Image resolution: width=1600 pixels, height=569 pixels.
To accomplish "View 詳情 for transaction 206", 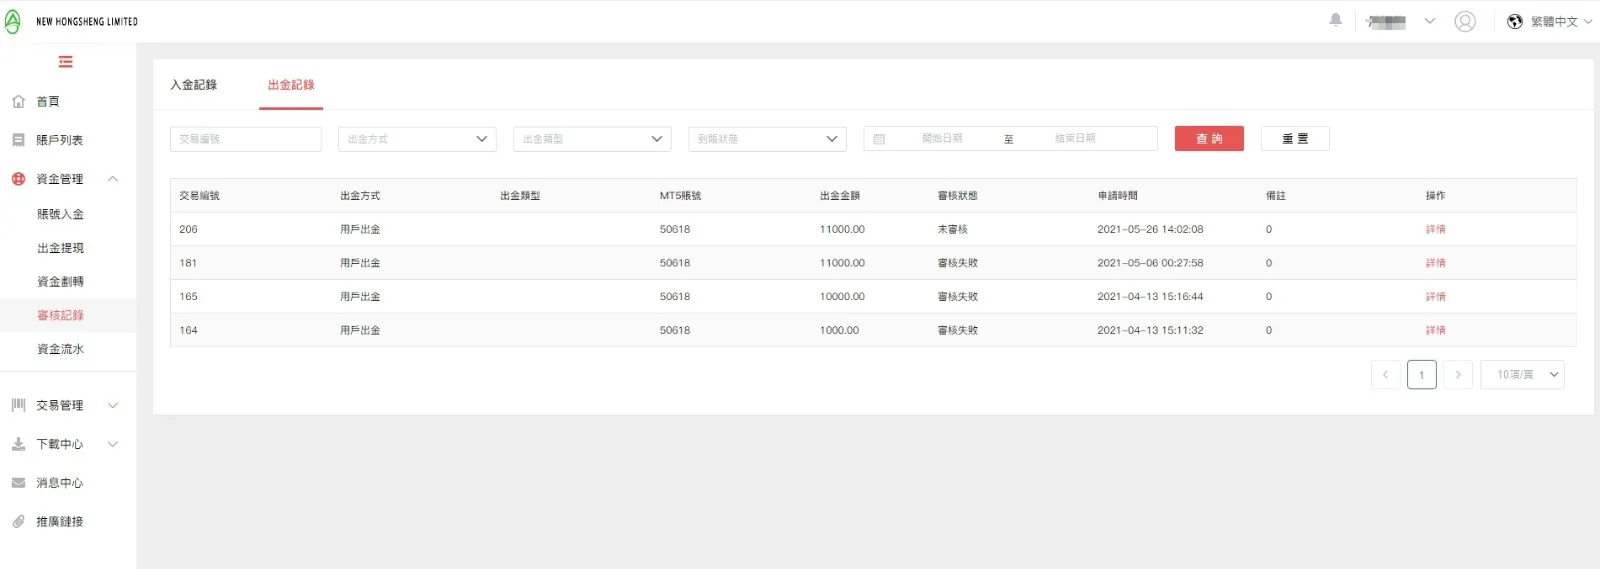I will tap(1435, 229).
